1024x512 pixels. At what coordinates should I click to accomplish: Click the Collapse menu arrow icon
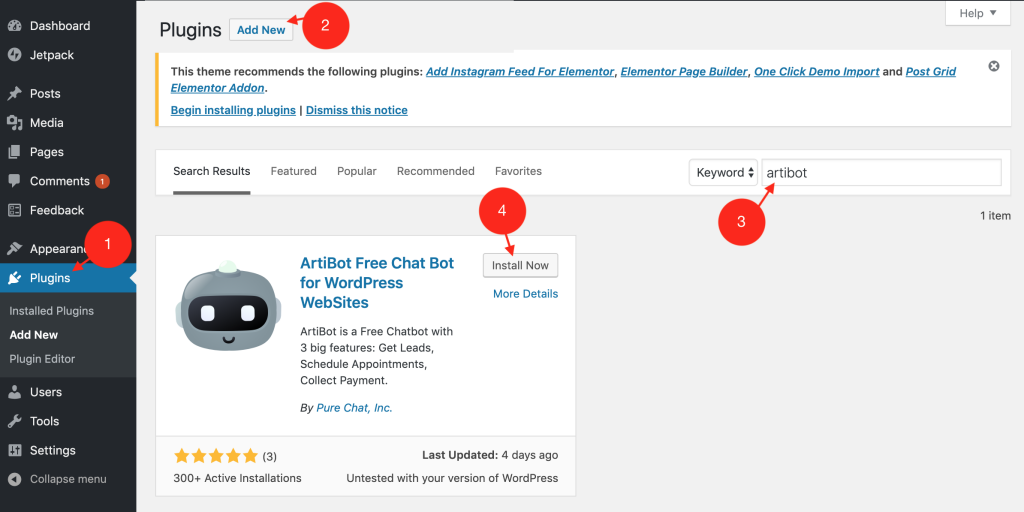pyautogui.click(x=14, y=479)
